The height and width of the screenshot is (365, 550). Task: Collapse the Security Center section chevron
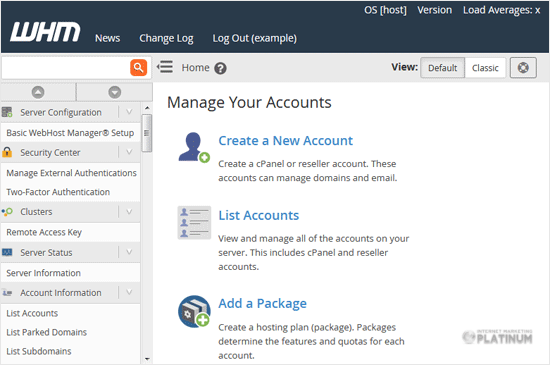click(x=129, y=152)
